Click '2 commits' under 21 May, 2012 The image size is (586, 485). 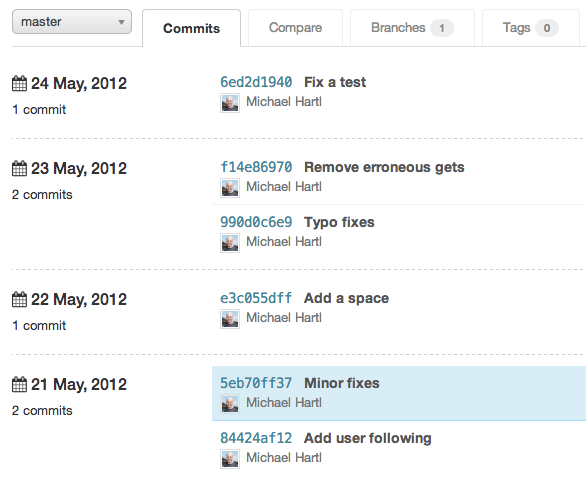(42, 410)
